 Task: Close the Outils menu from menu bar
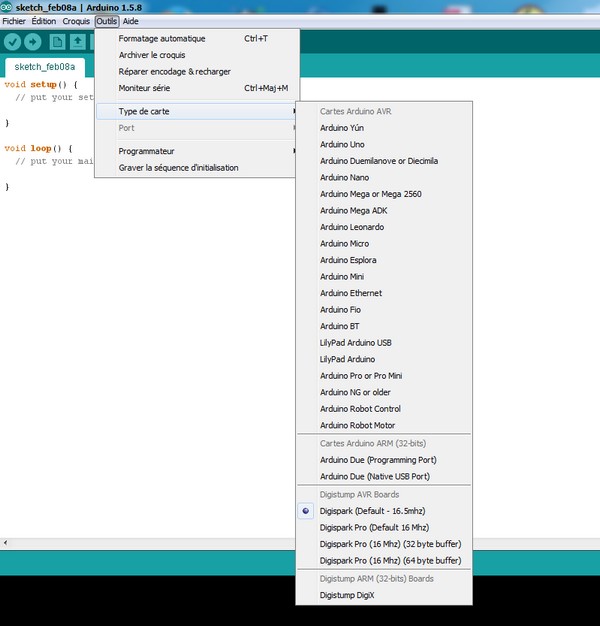point(107,21)
